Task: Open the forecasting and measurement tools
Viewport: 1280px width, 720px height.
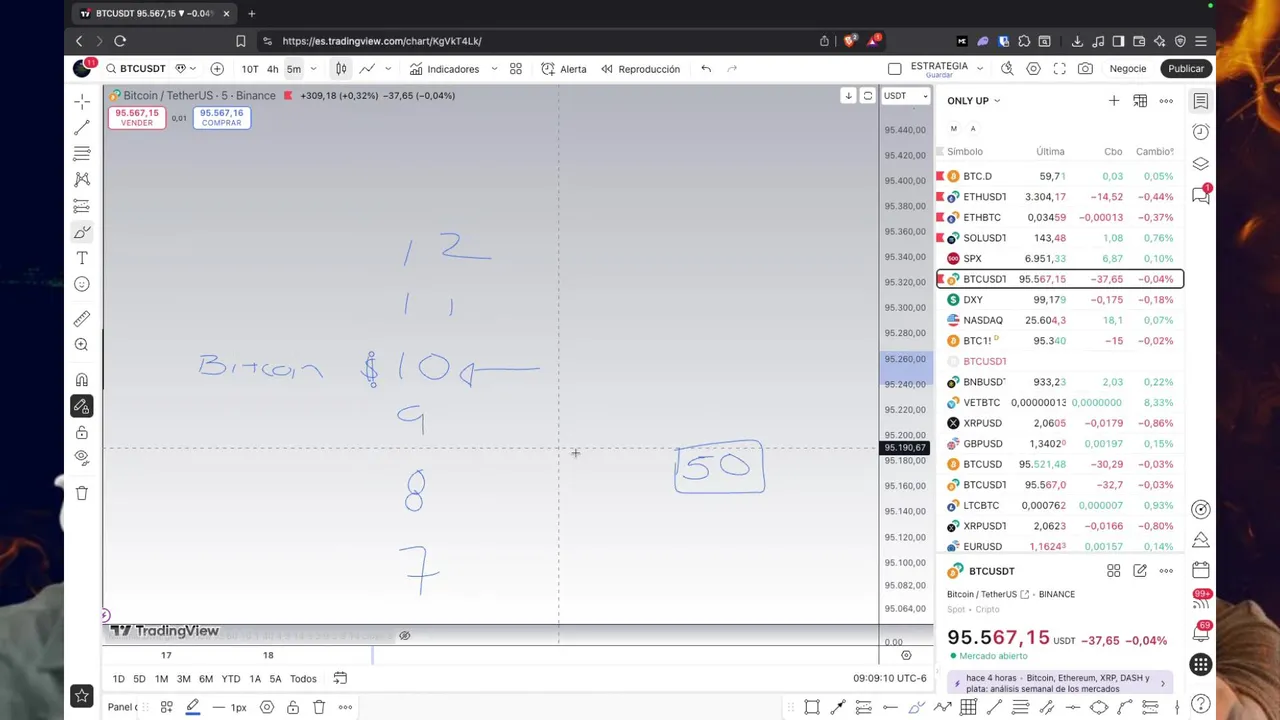Action: coord(82,206)
